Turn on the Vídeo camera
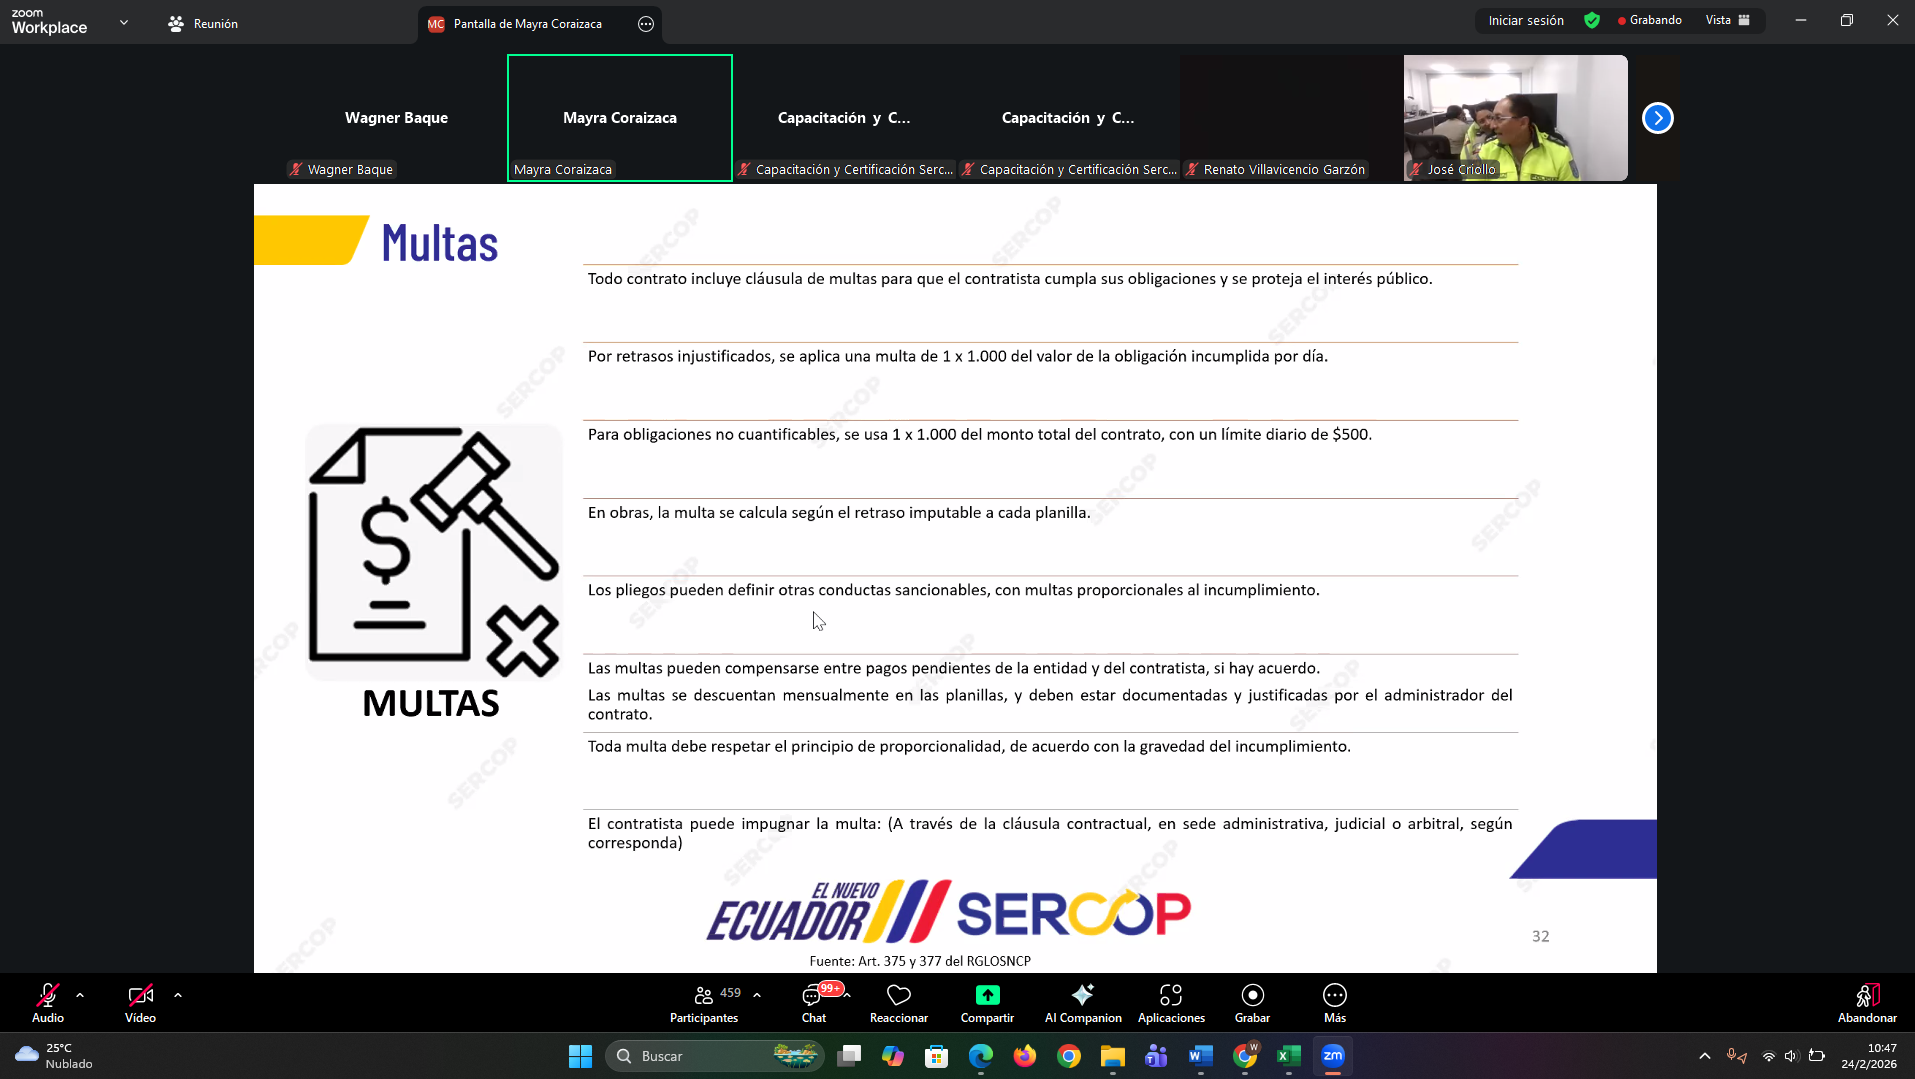1915x1079 pixels. point(140,1003)
